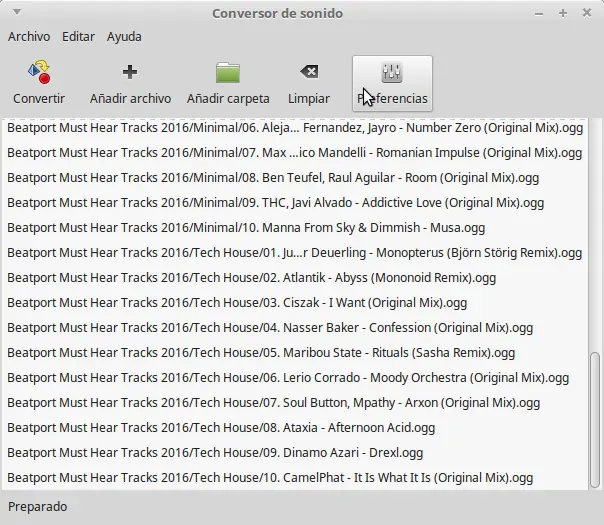The height and width of the screenshot is (525, 604).
Task: Select Nasser Baker - Confession row
Action: [x=295, y=328]
